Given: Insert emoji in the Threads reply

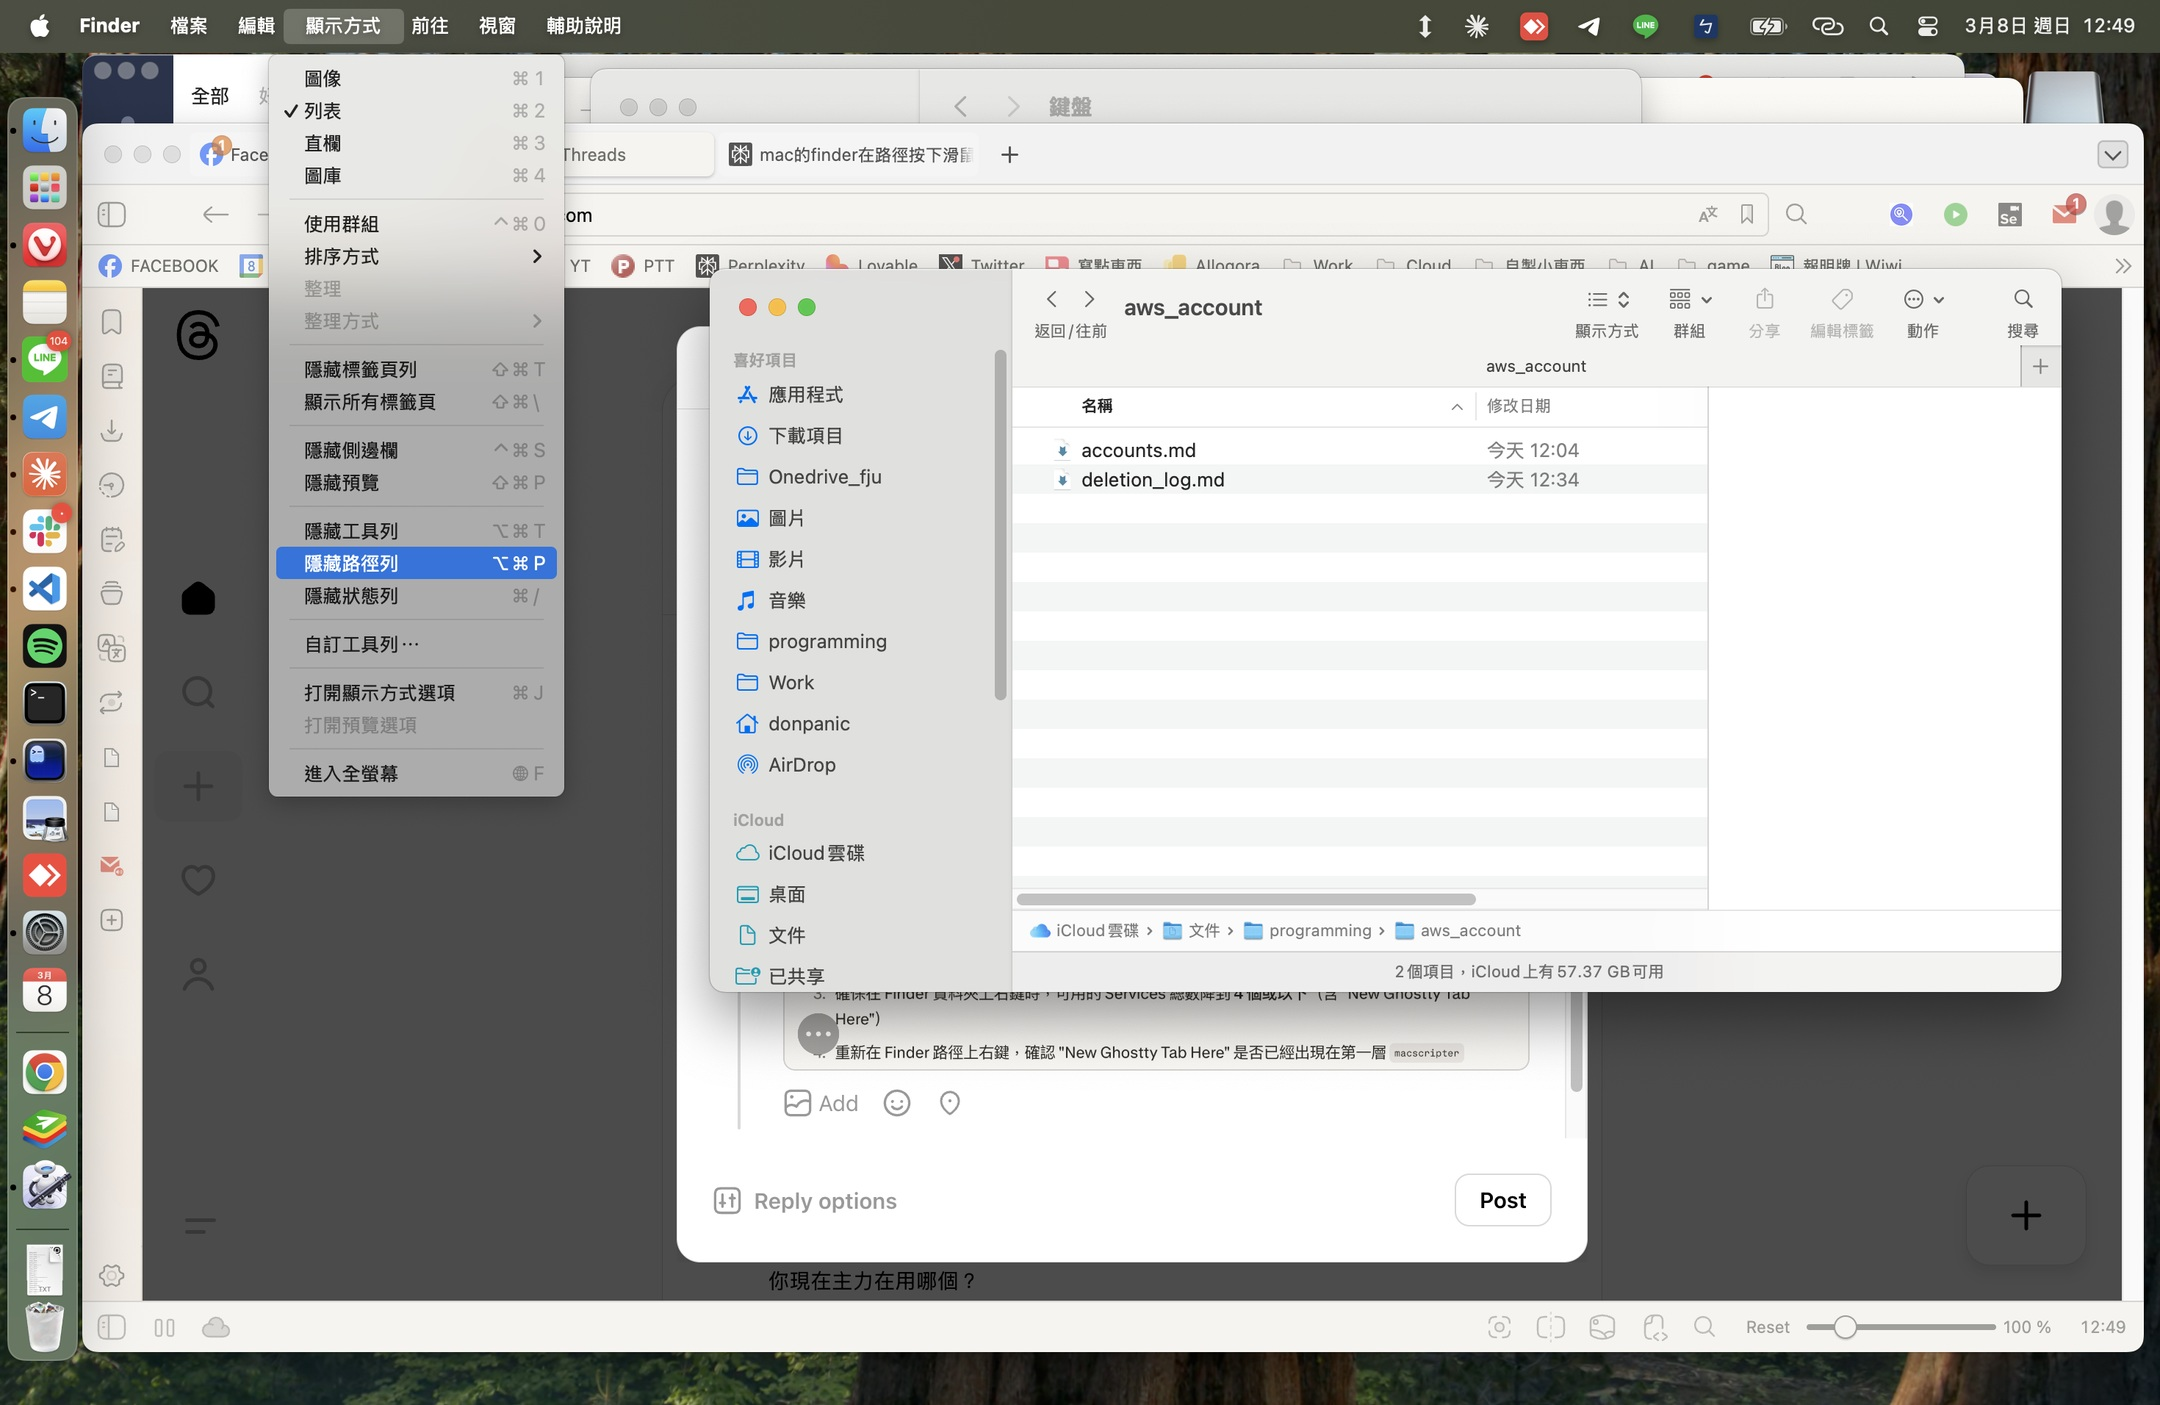Looking at the screenshot, I should (x=897, y=1103).
